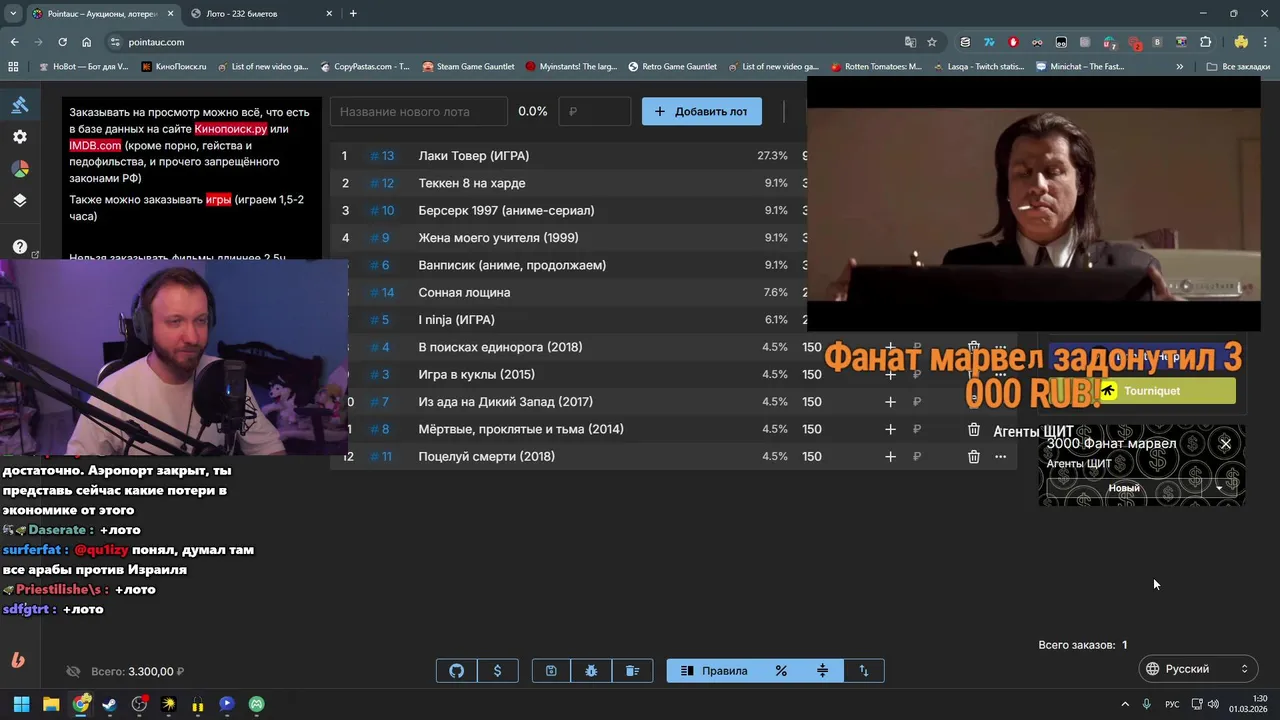
Task: Close the 3000 Фанат марвел donation card
Action: (x=1225, y=444)
